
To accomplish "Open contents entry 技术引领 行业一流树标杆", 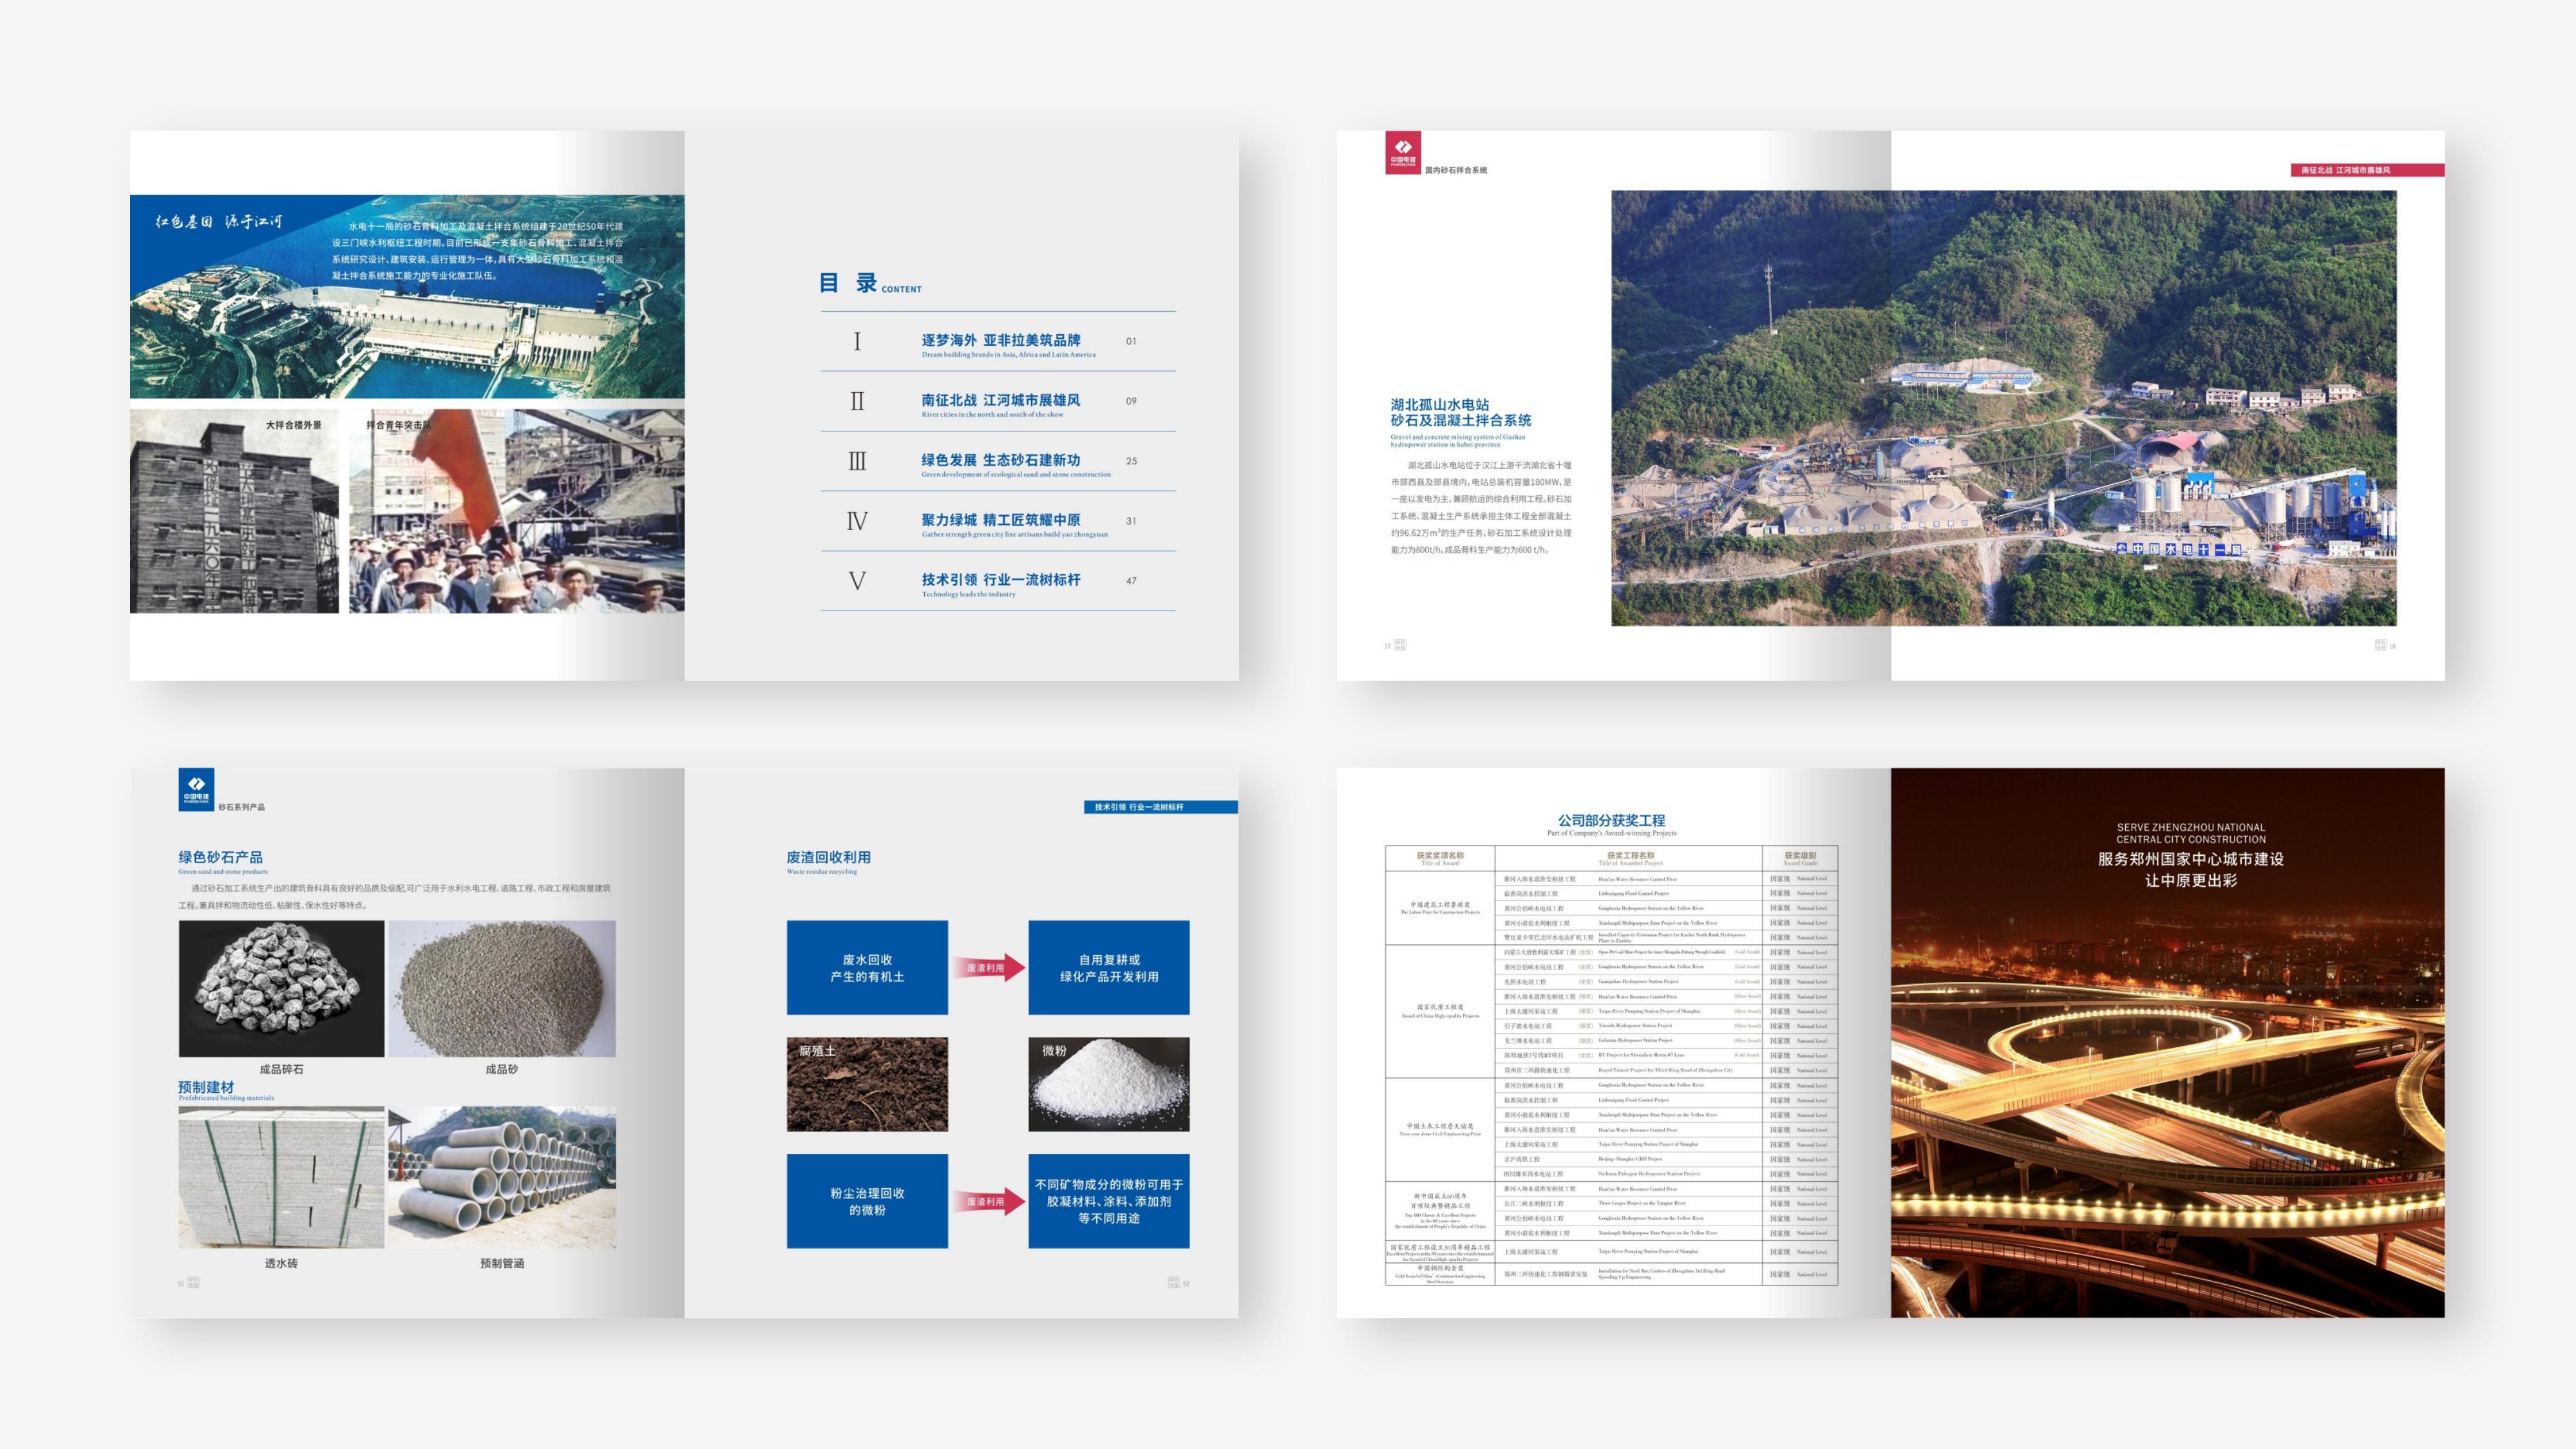I will pyautogui.click(x=1001, y=580).
